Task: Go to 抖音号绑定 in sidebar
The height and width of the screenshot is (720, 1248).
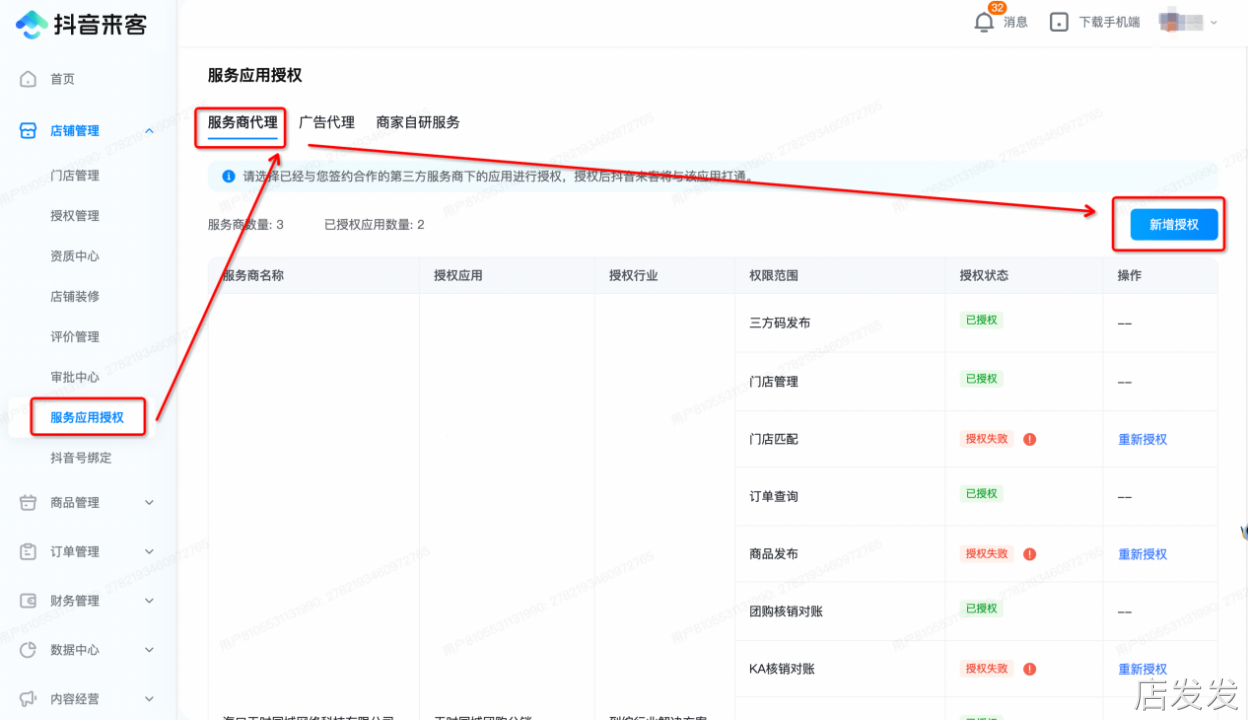Action: click(81, 458)
